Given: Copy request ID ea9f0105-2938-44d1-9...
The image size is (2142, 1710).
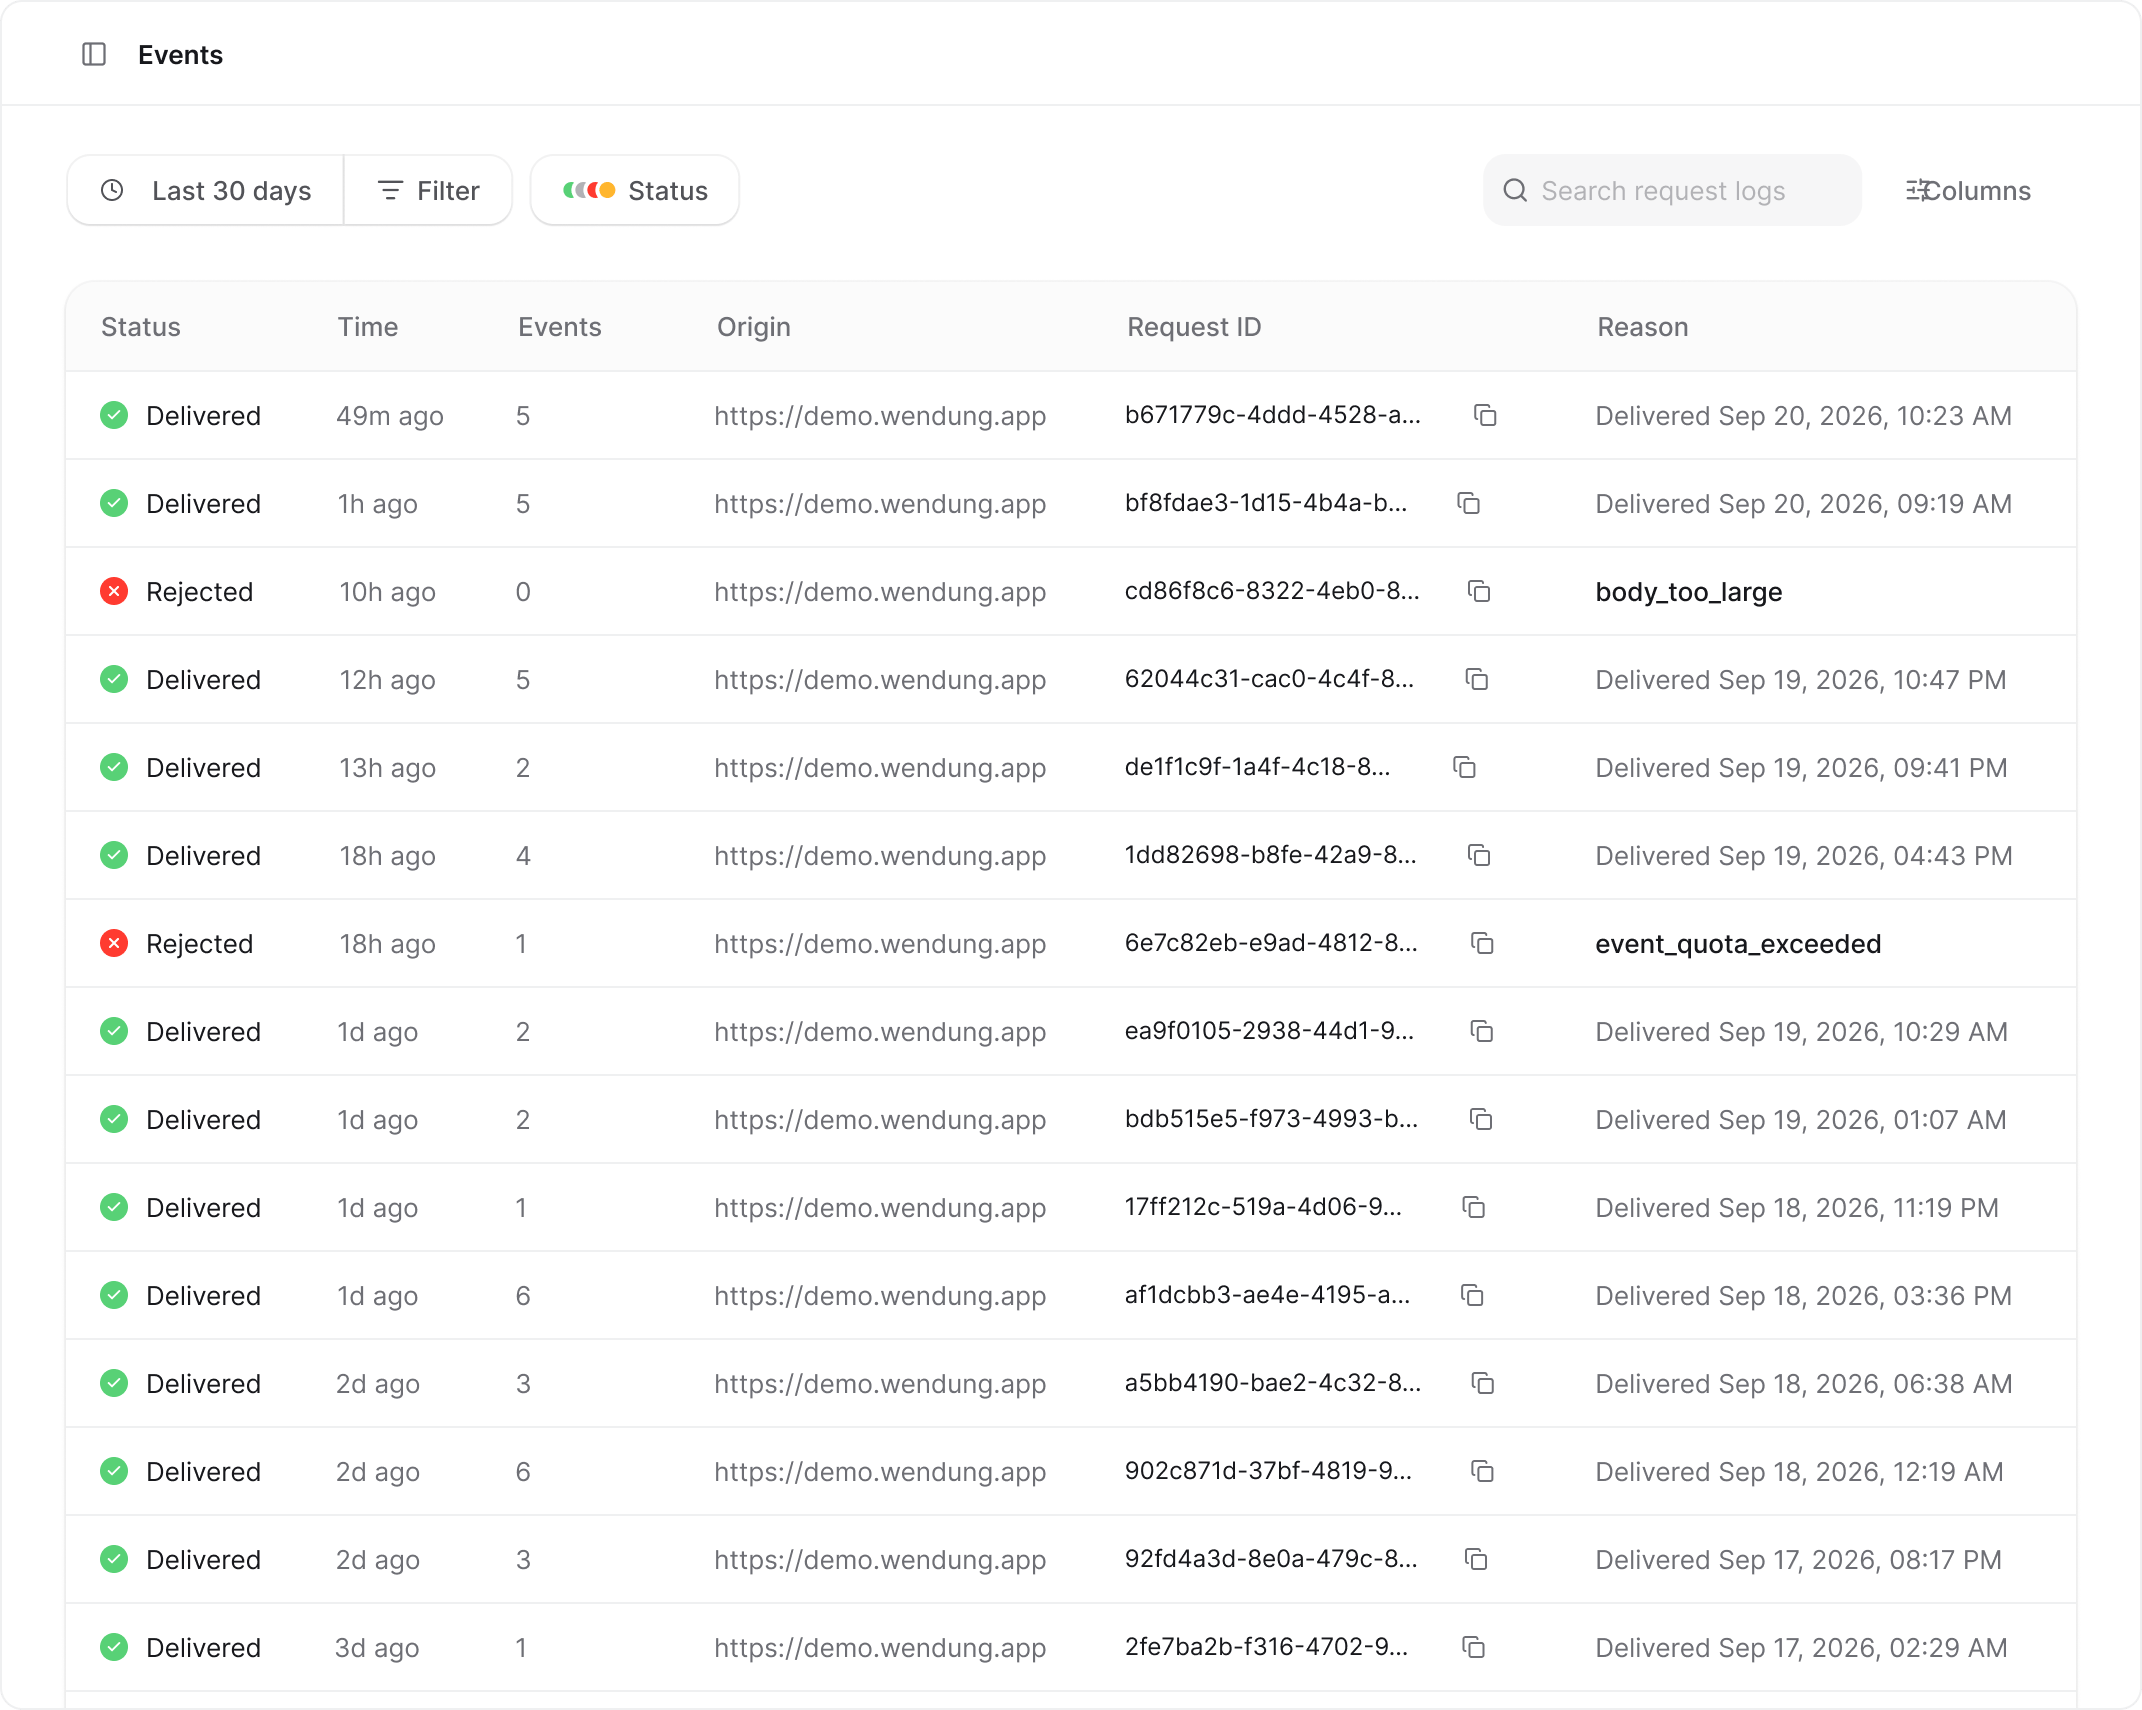Looking at the screenshot, I should [1482, 1031].
